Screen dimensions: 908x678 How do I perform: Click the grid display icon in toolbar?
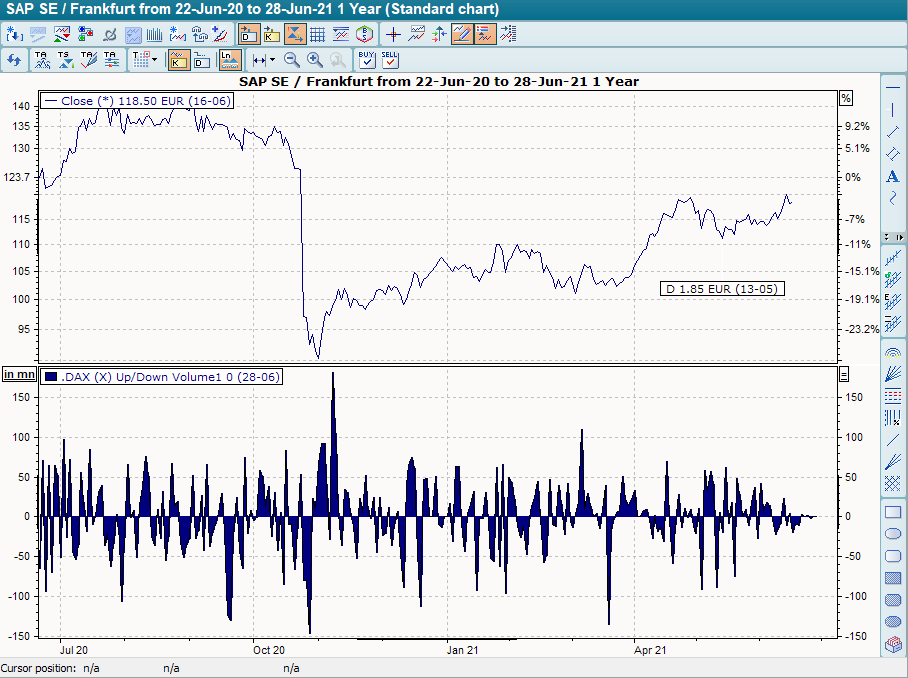pos(317,34)
